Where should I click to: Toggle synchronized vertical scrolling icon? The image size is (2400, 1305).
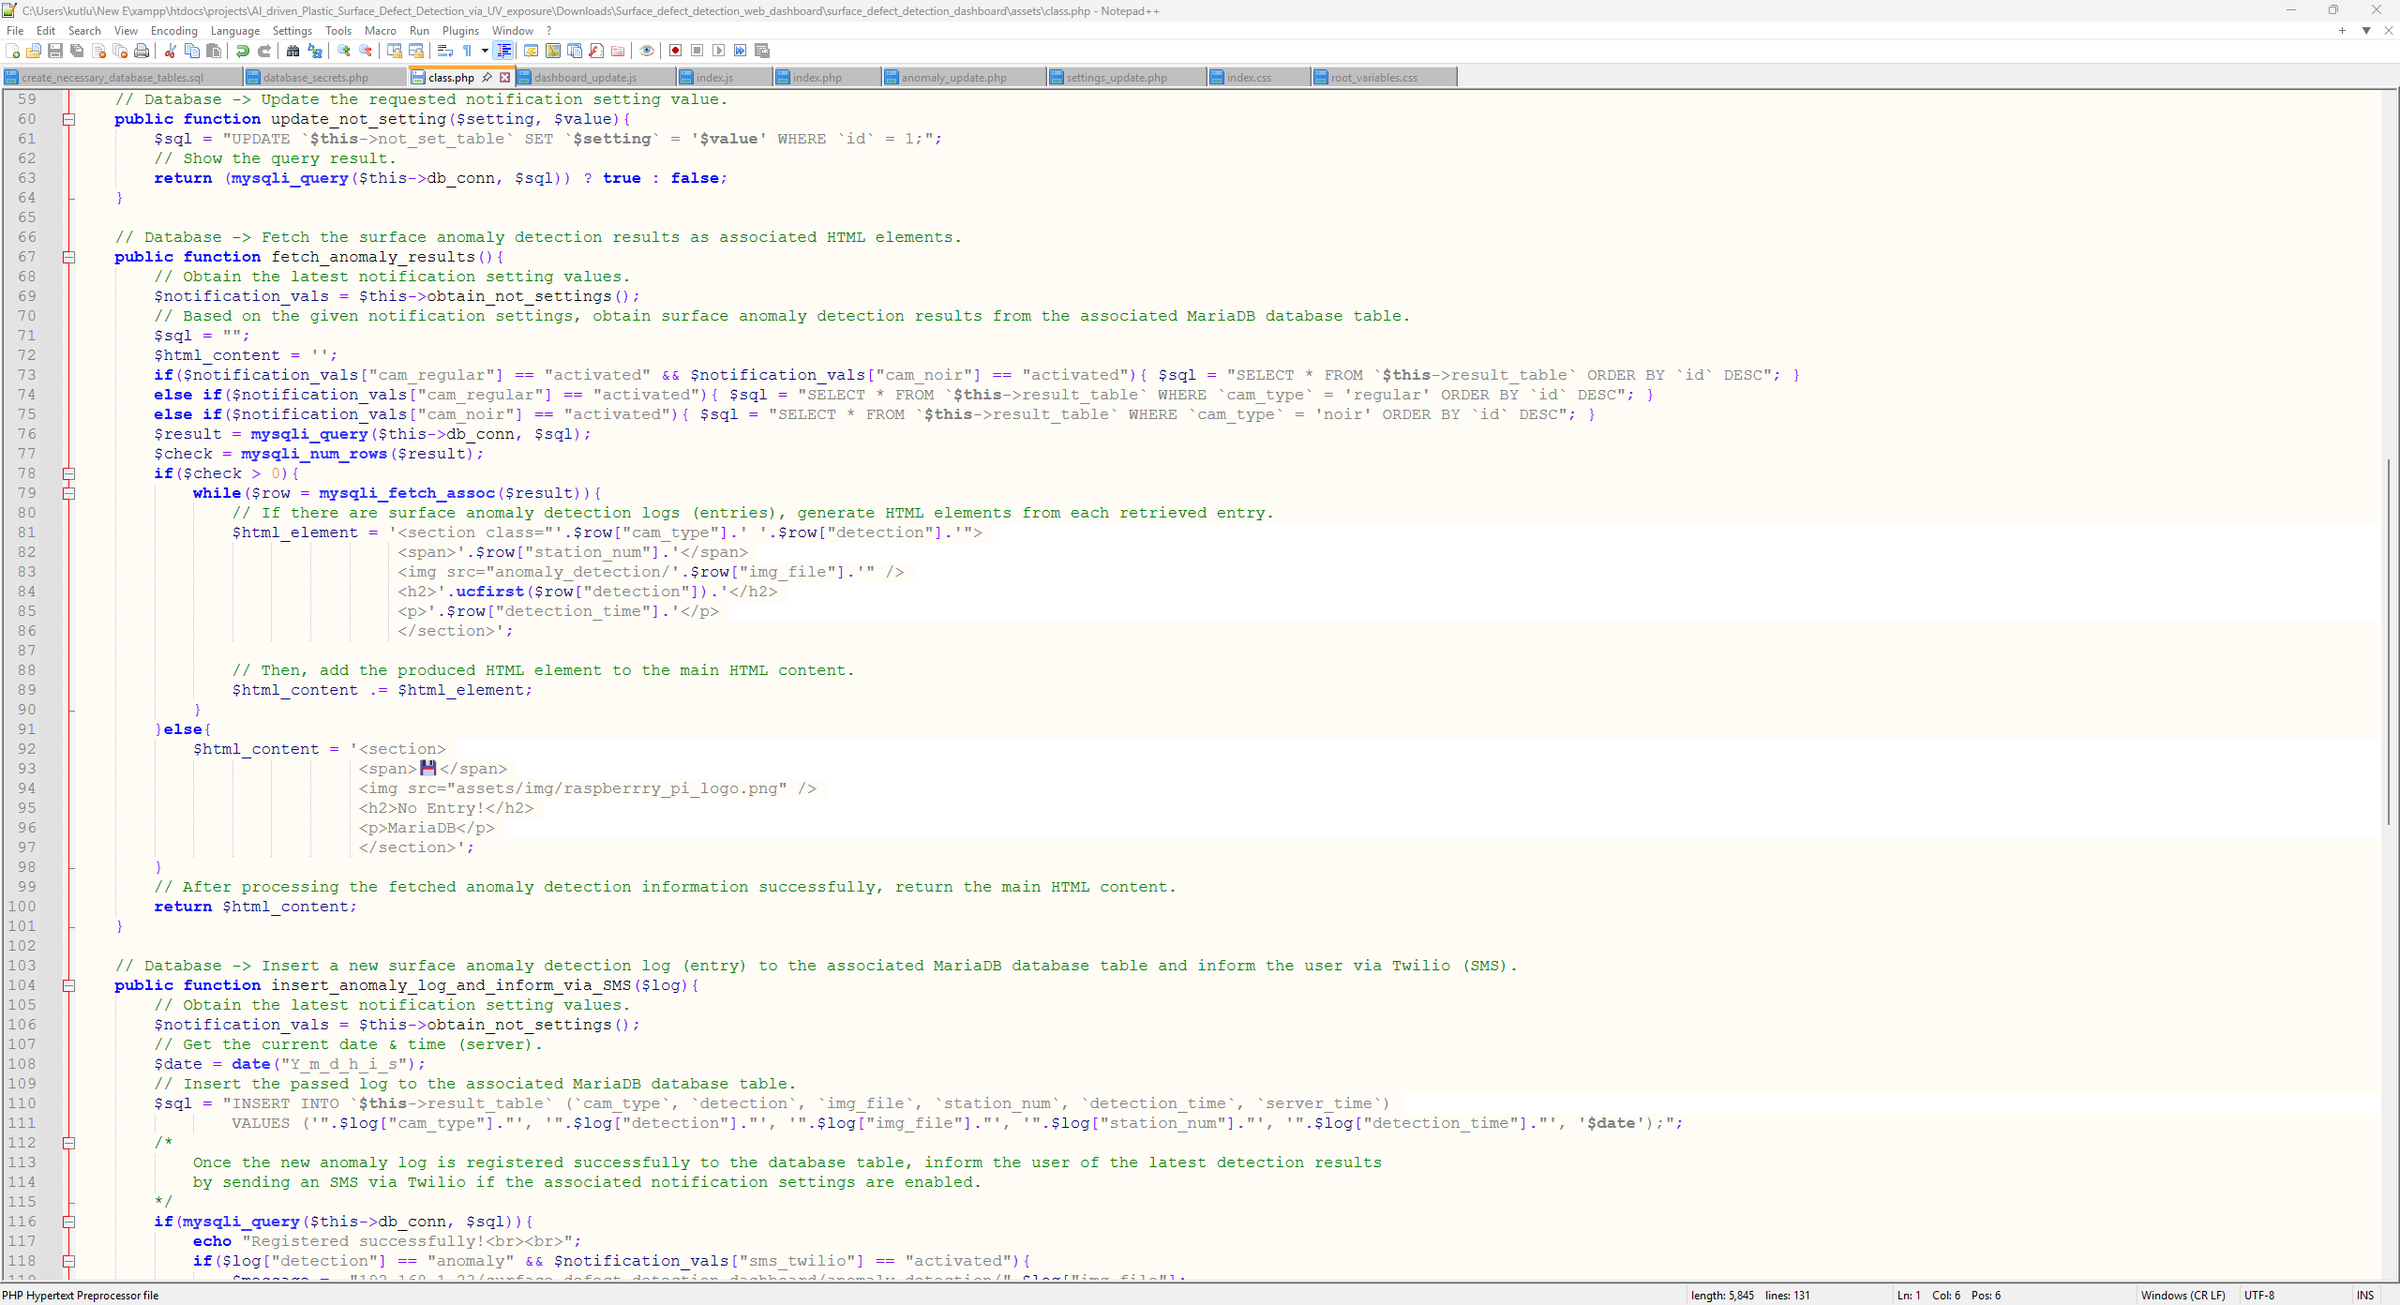pos(395,51)
